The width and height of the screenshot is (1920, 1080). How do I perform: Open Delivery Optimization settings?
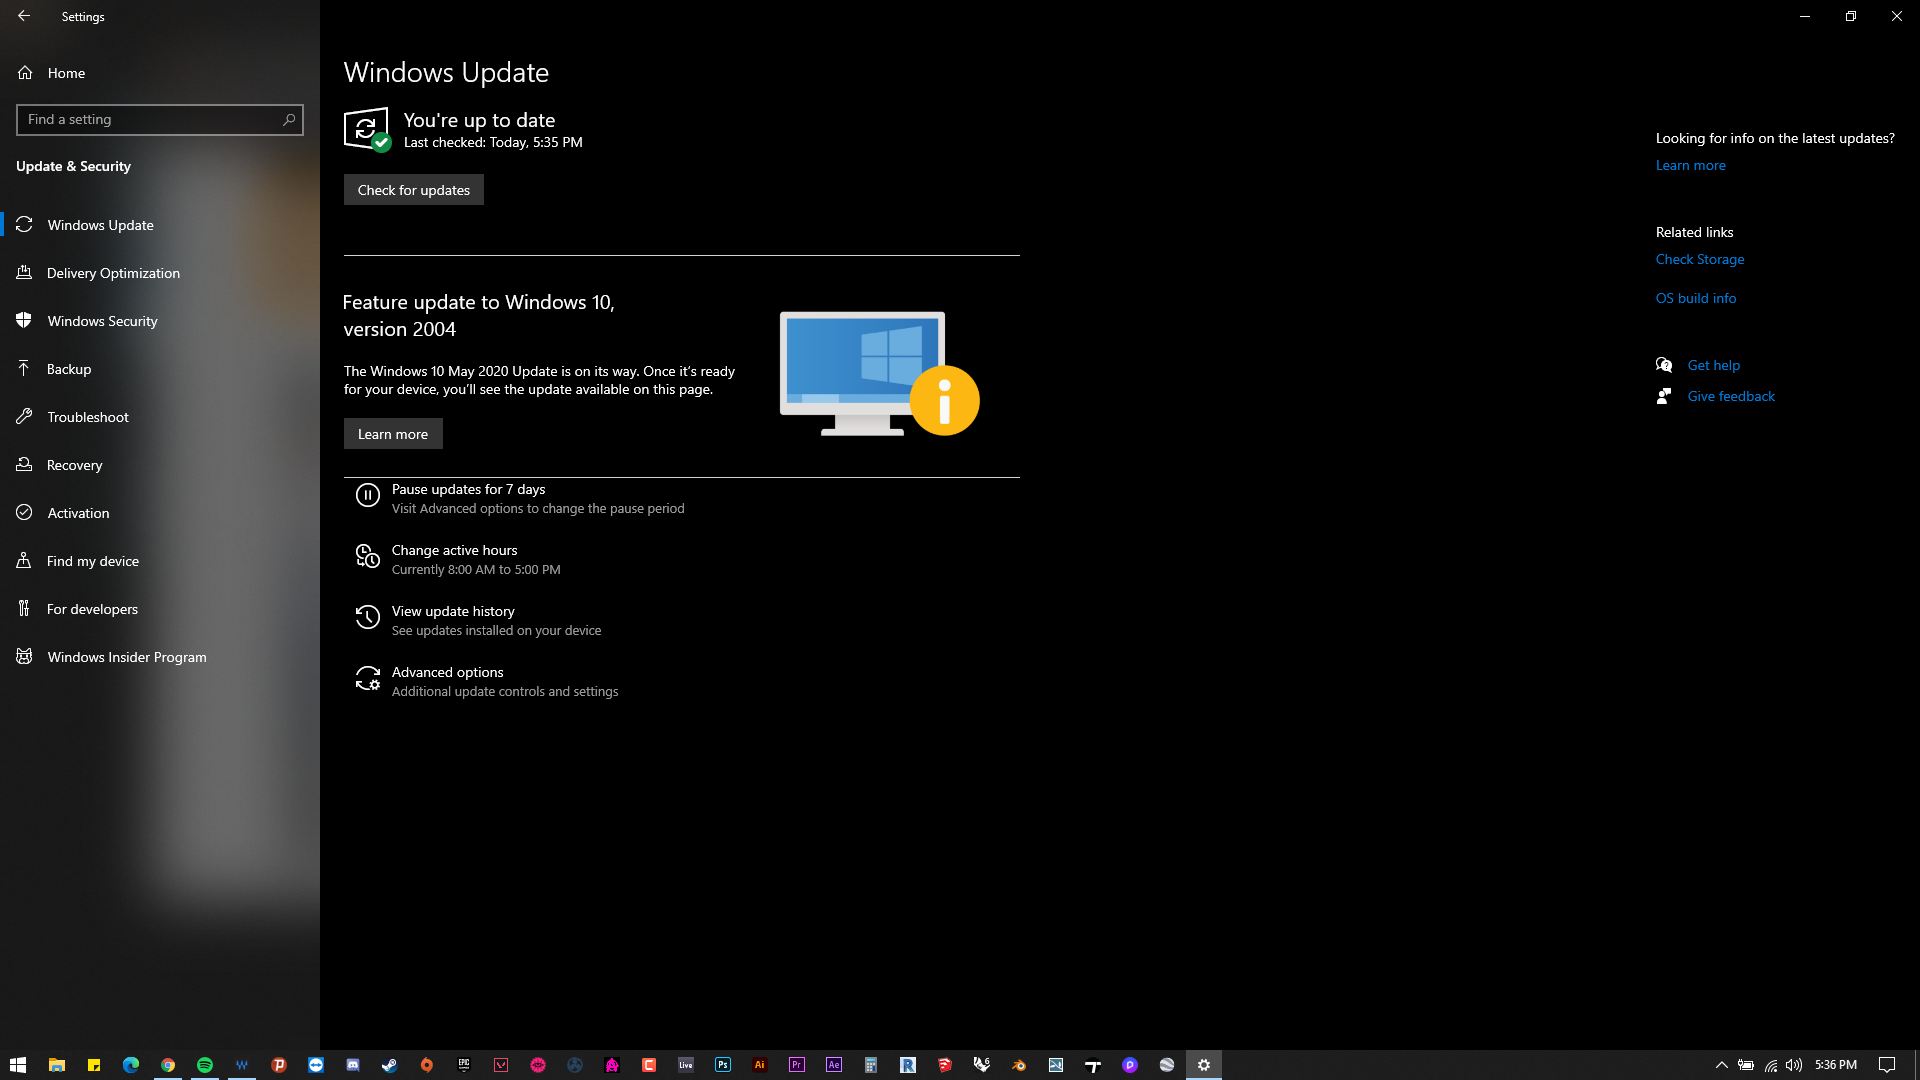[x=113, y=272]
